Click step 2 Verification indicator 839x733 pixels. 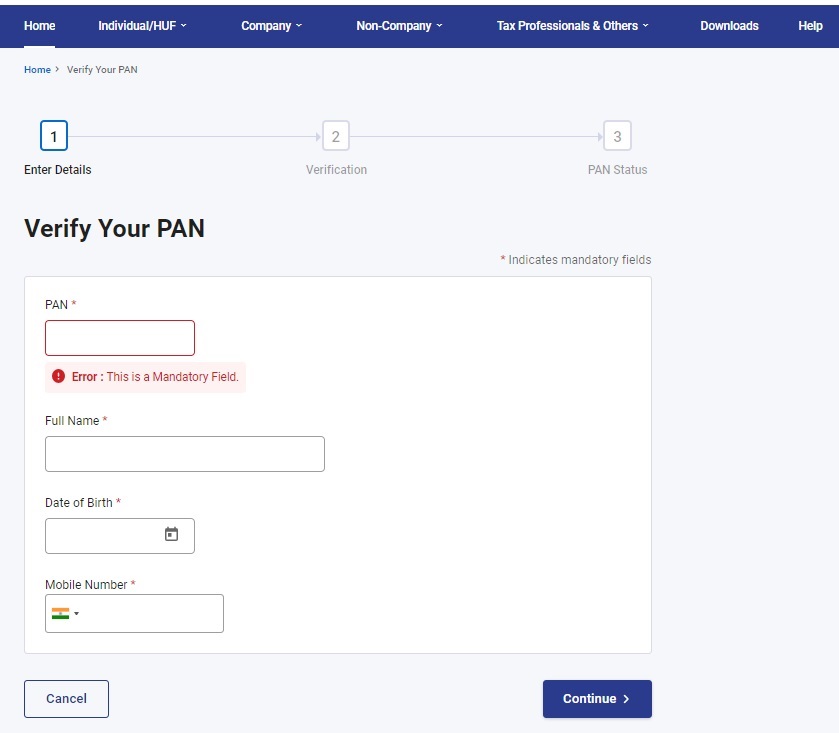click(336, 135)
